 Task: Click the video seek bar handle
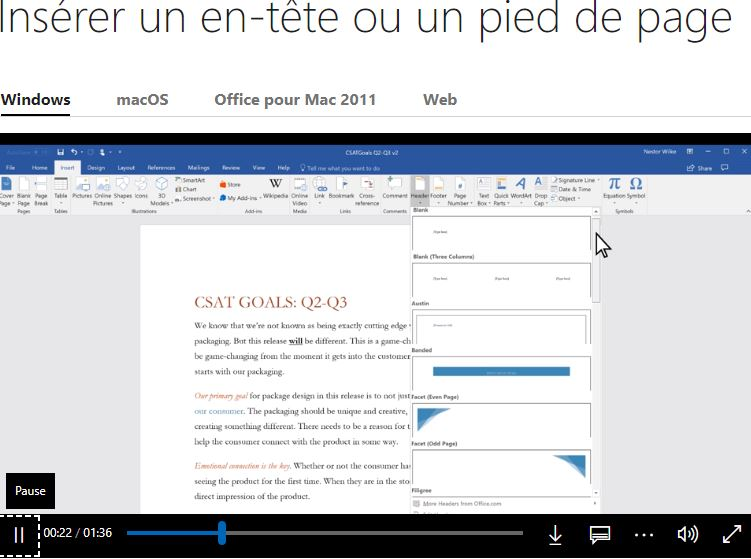coord(222,533)
